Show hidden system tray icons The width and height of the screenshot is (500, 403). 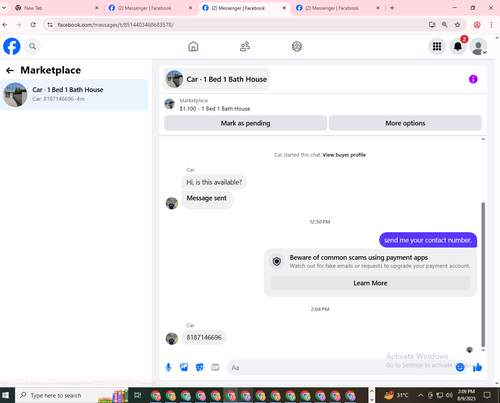tap(421, 395)
